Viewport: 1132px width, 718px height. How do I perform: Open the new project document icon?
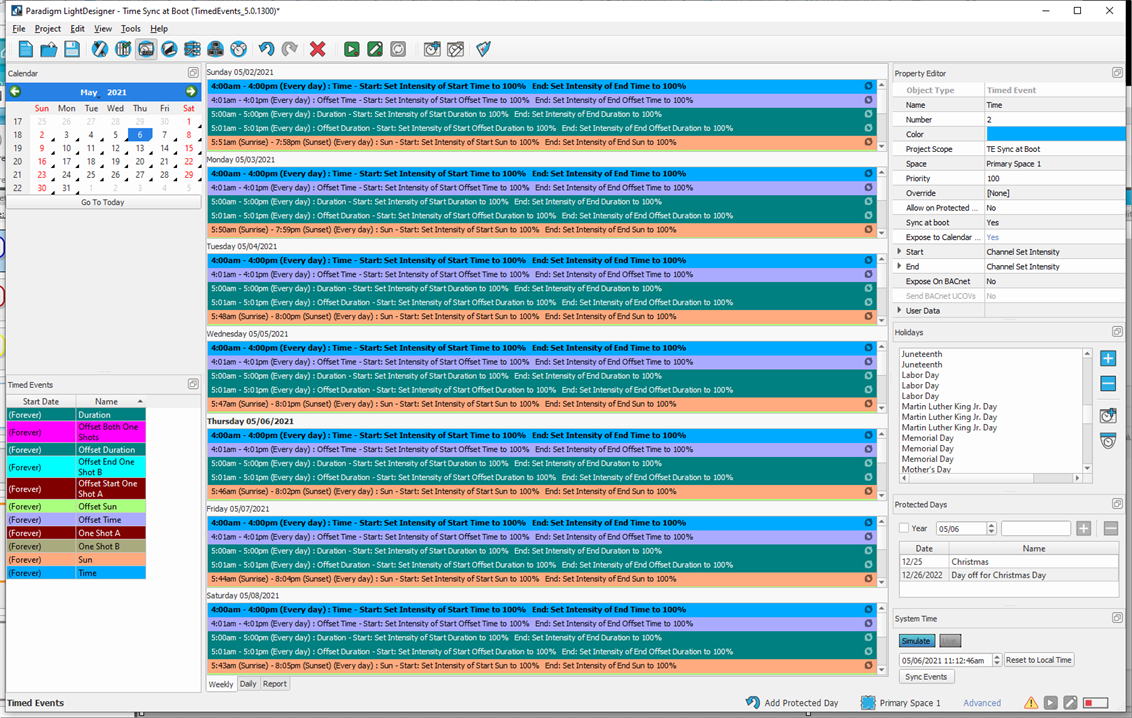[26, 49]
